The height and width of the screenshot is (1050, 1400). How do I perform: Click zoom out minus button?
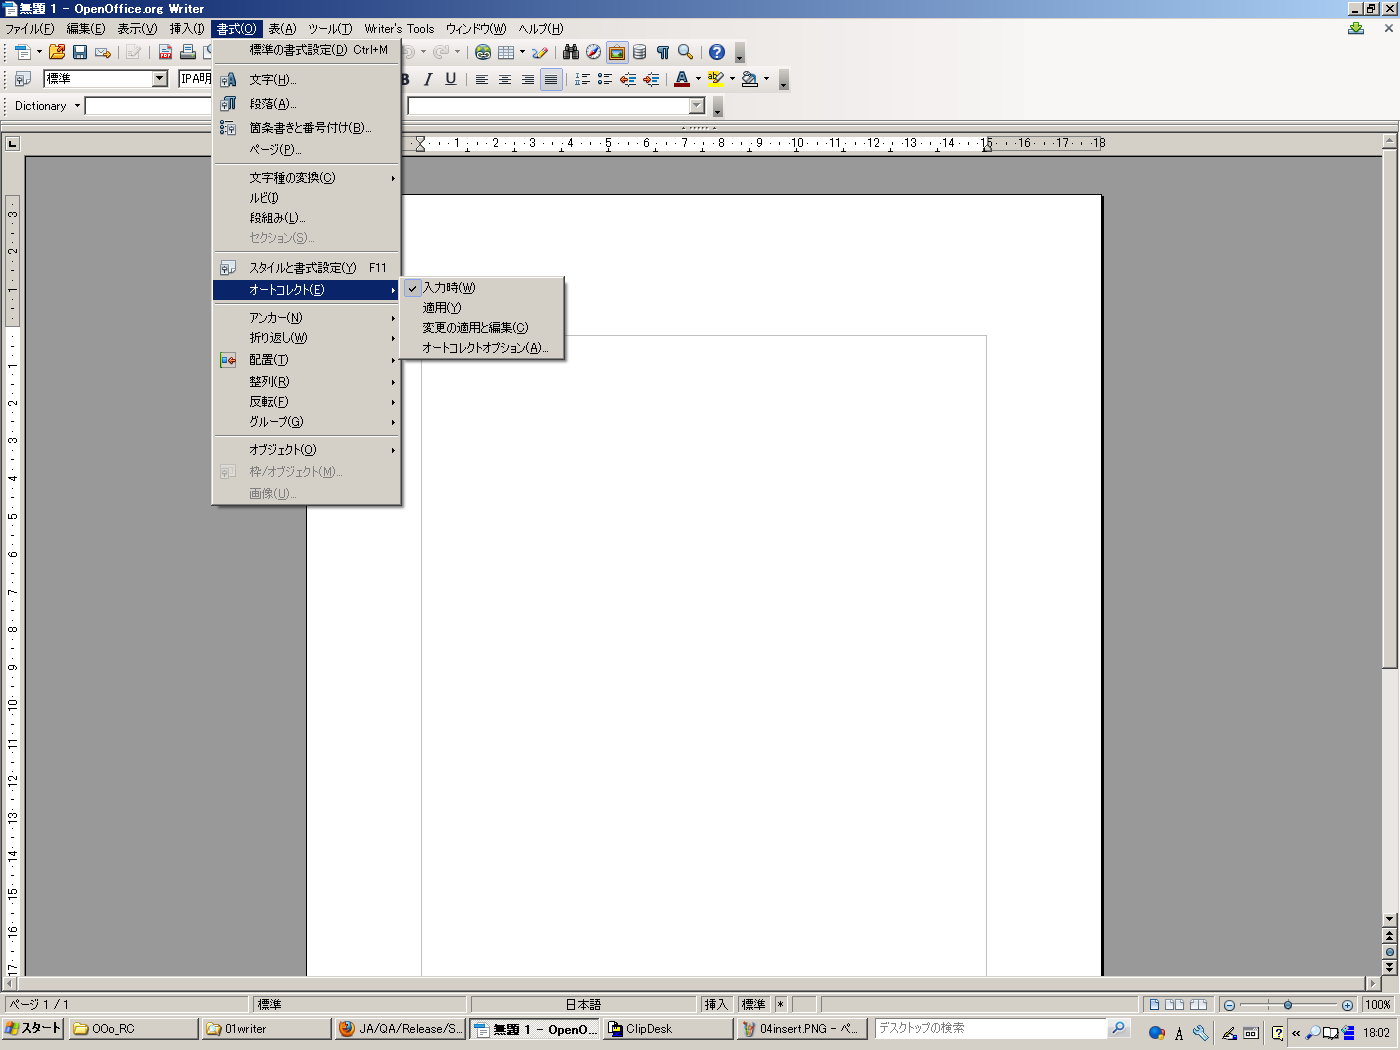(x=1229, y=1005)
